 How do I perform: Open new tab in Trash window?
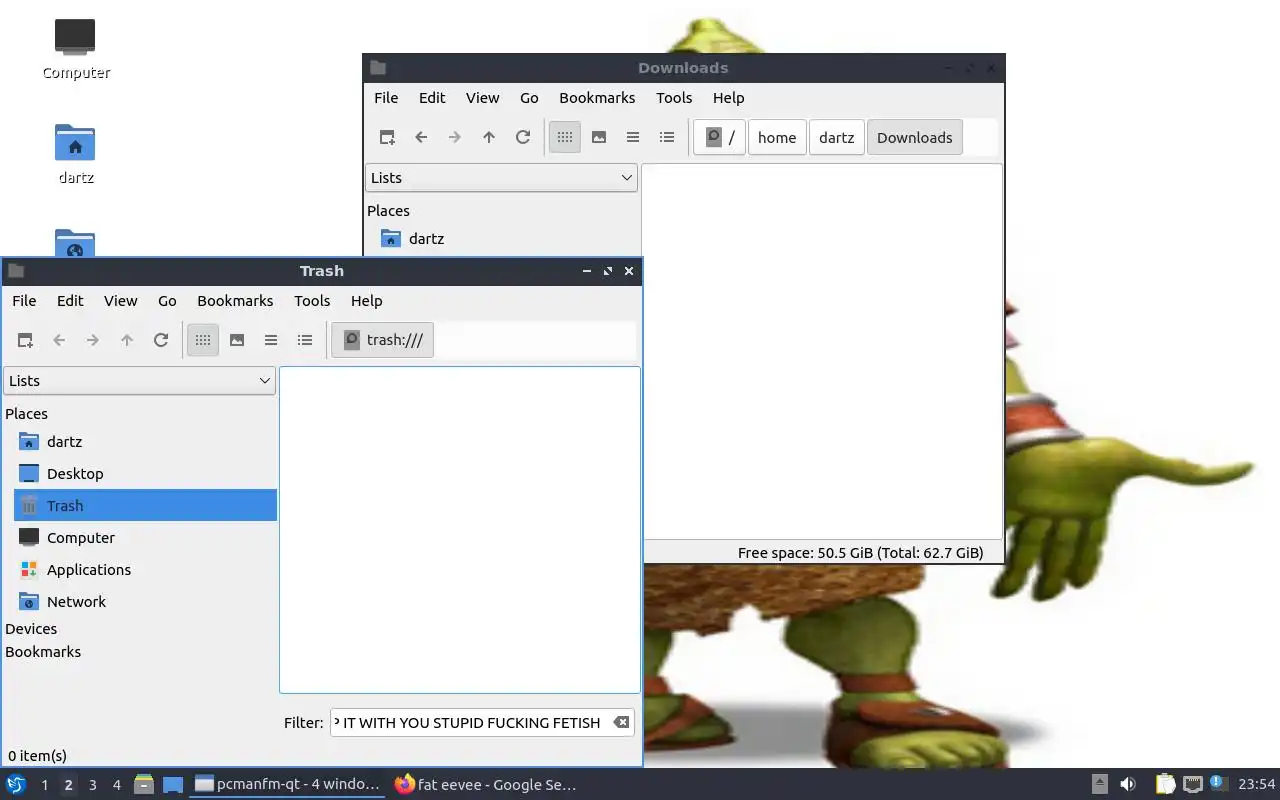click(x=25, y=340)
